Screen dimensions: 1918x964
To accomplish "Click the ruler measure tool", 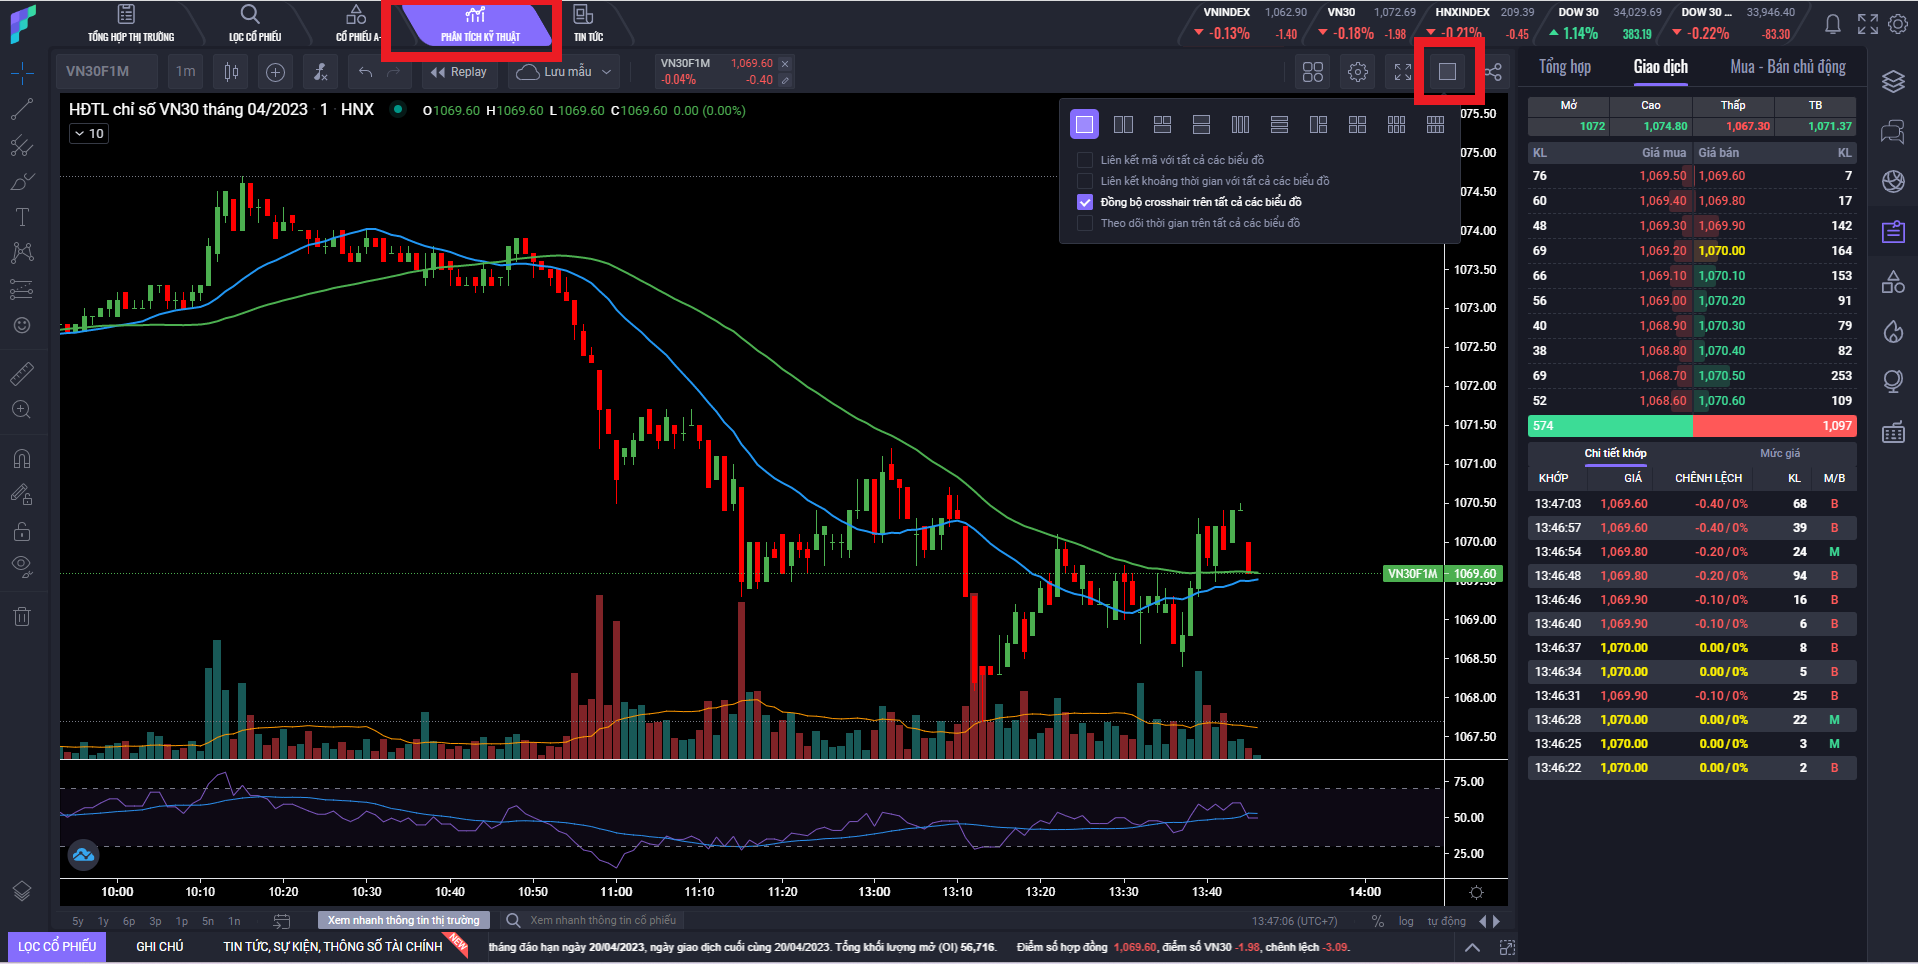I will point(22,374).
